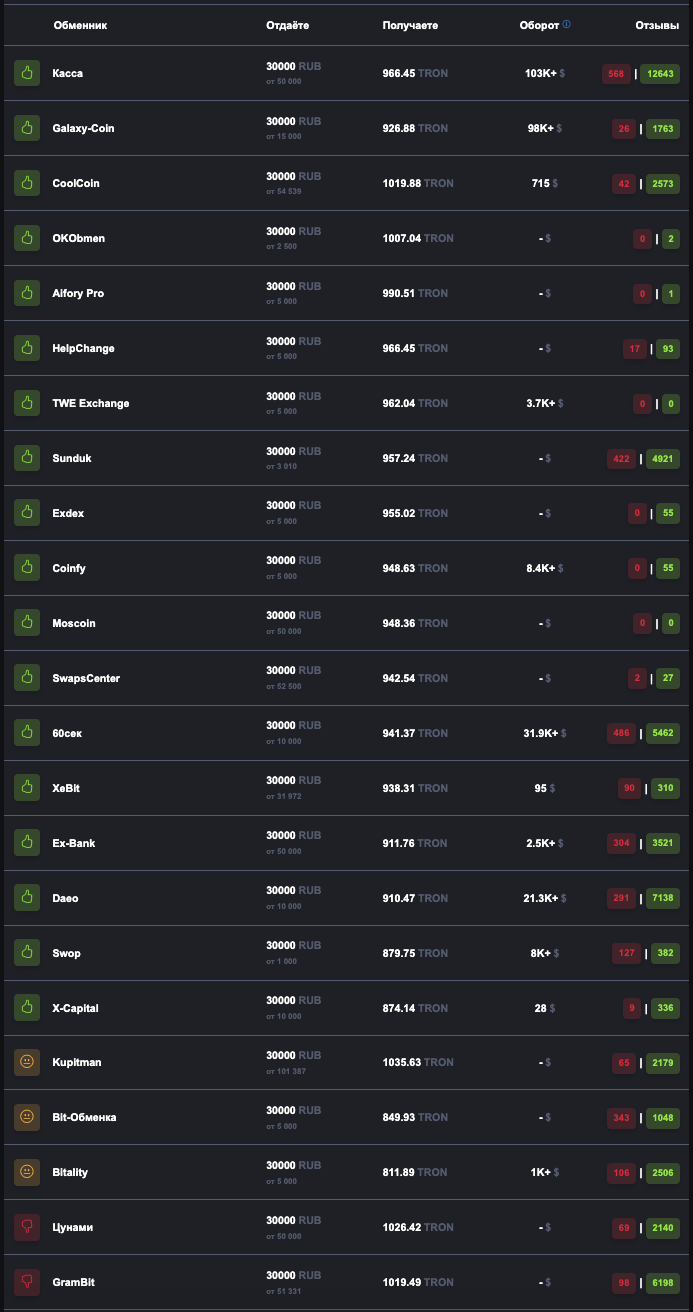Viewport: 693px width, 1312px height.
Task: Click the 422 negative reviews badge for Sunduk
Action: [x=621, y=458]
